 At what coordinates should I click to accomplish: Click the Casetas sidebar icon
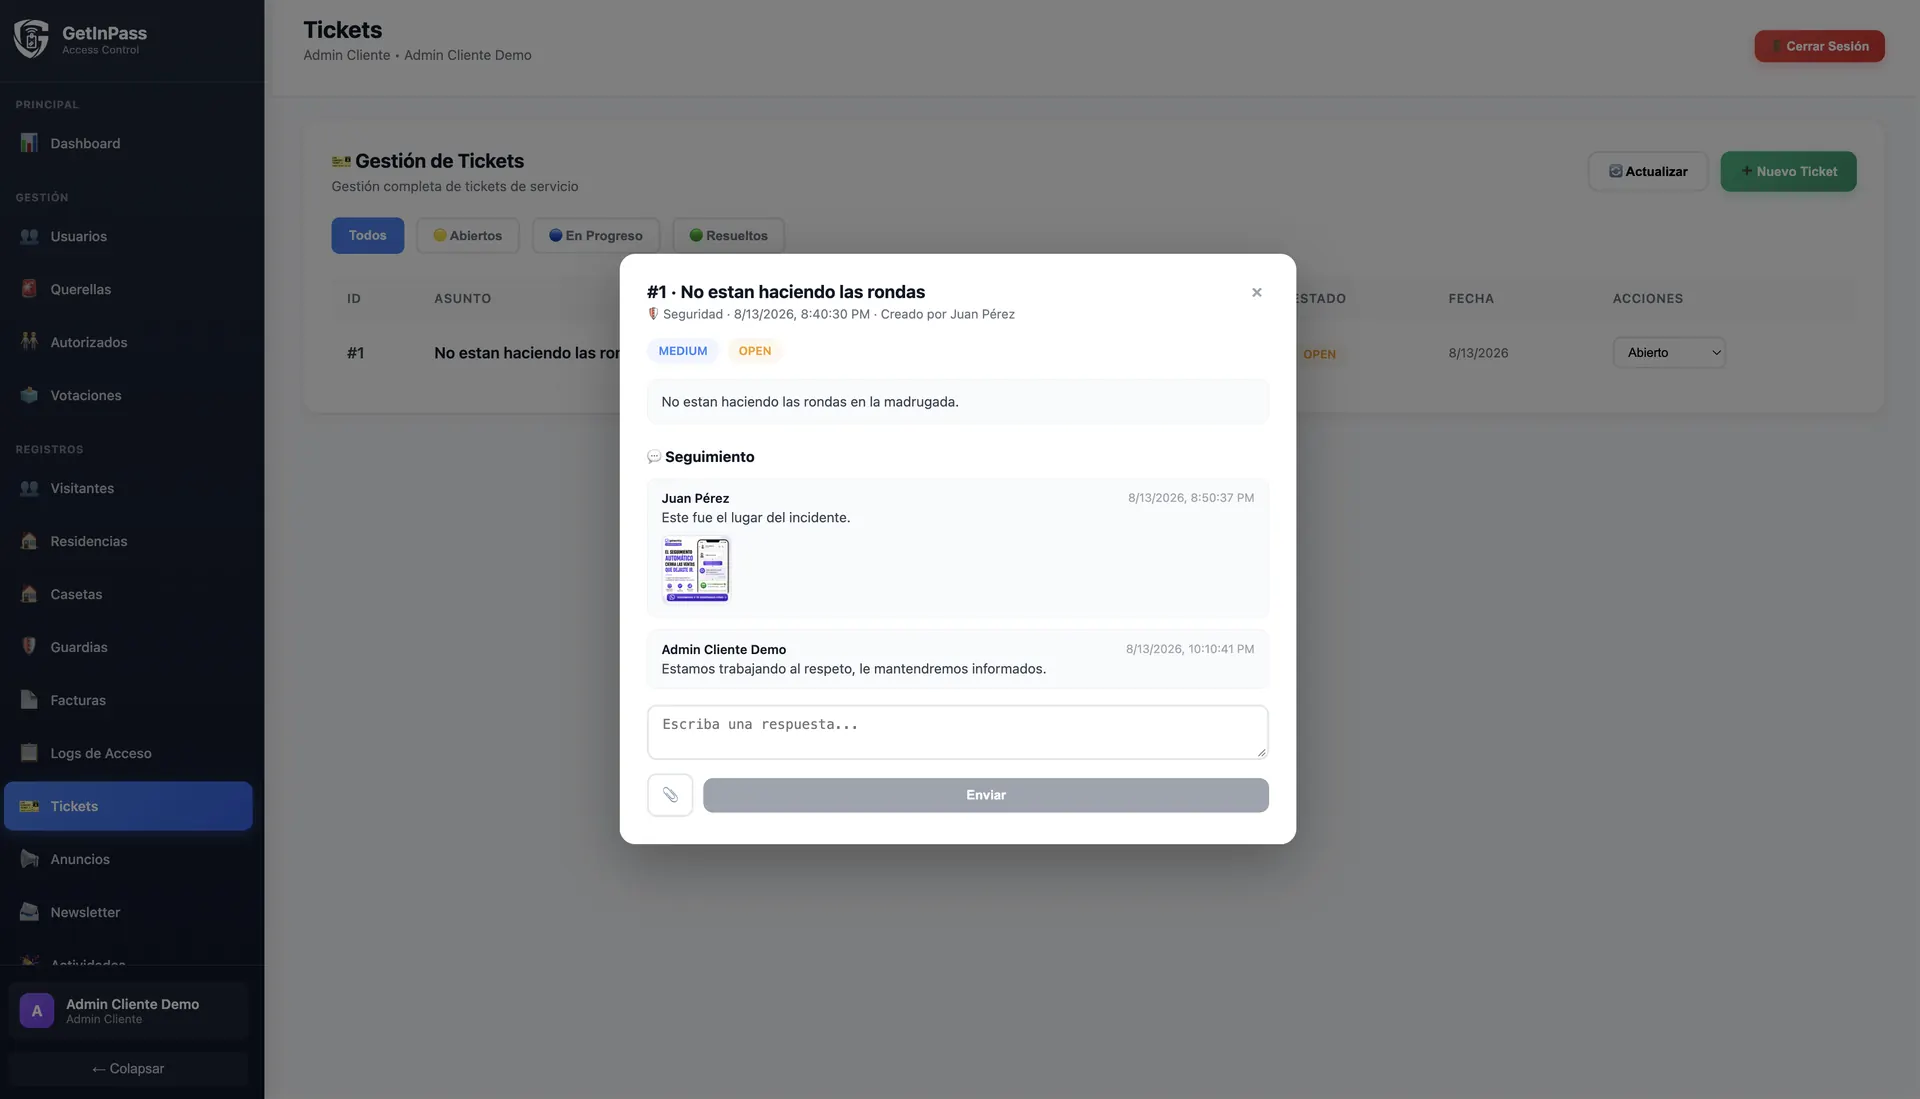(29, 594)
